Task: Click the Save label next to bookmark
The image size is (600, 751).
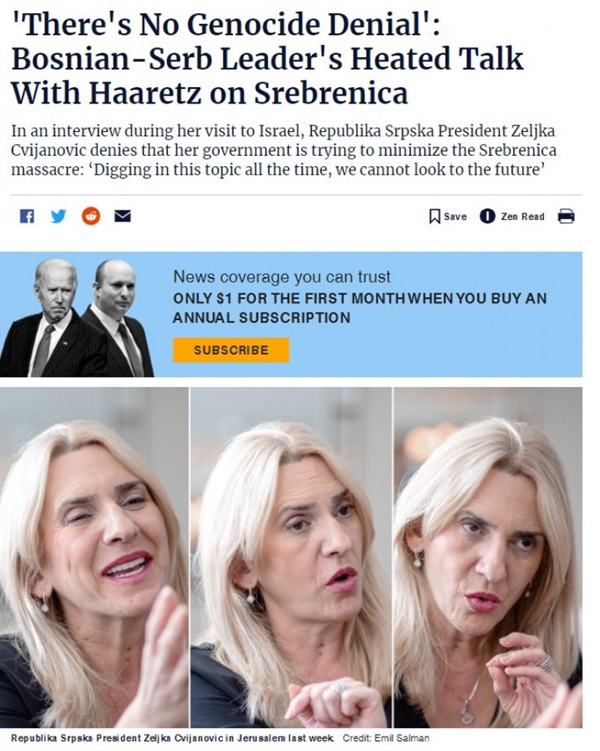Action: pos(455,216)
